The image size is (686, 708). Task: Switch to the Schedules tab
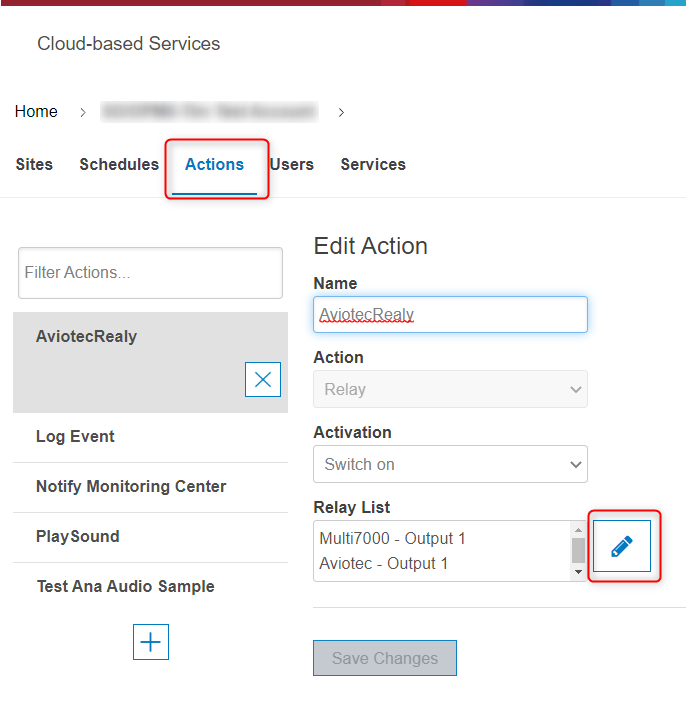119,165
